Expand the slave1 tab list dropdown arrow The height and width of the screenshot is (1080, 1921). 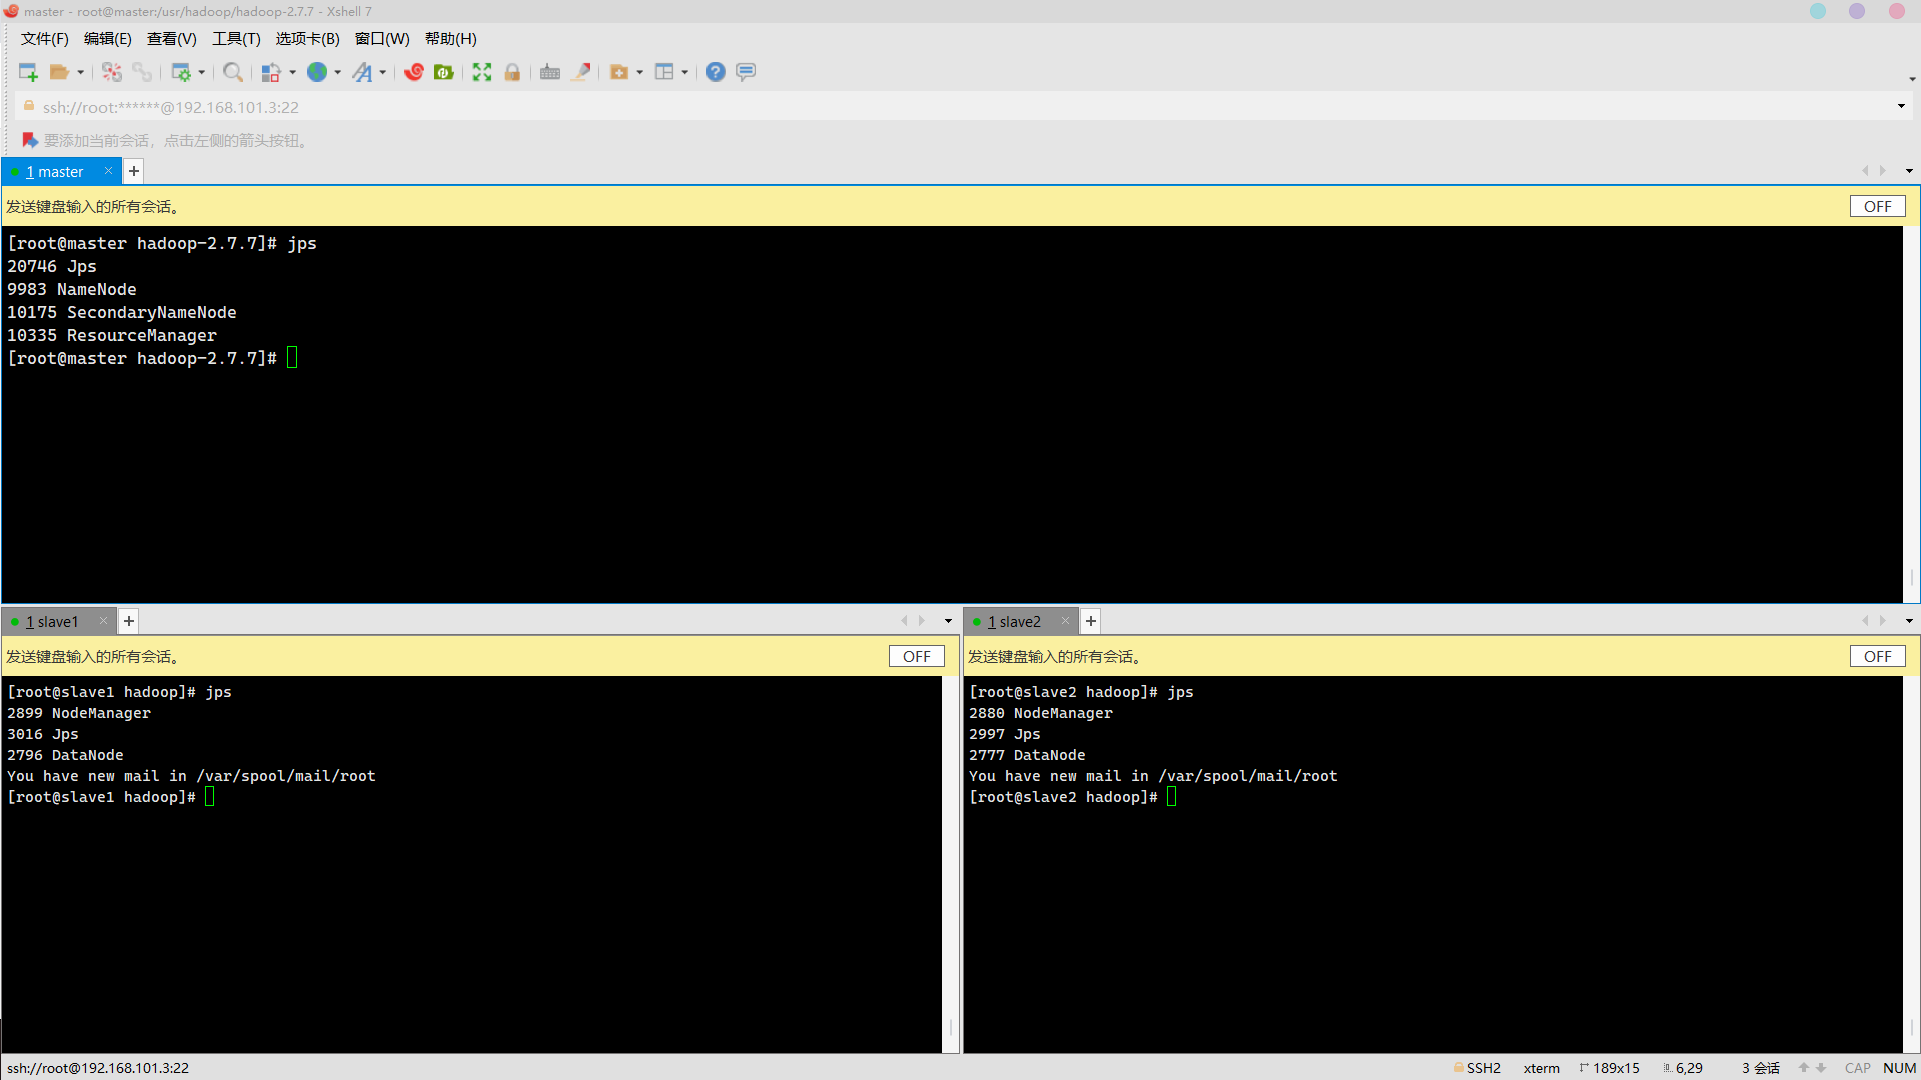(x=948, y=621)
